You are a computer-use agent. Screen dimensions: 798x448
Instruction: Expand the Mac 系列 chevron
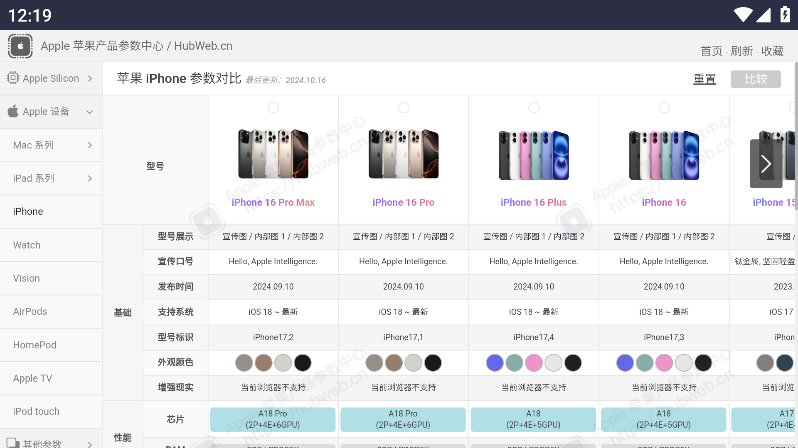coord(90,145)
